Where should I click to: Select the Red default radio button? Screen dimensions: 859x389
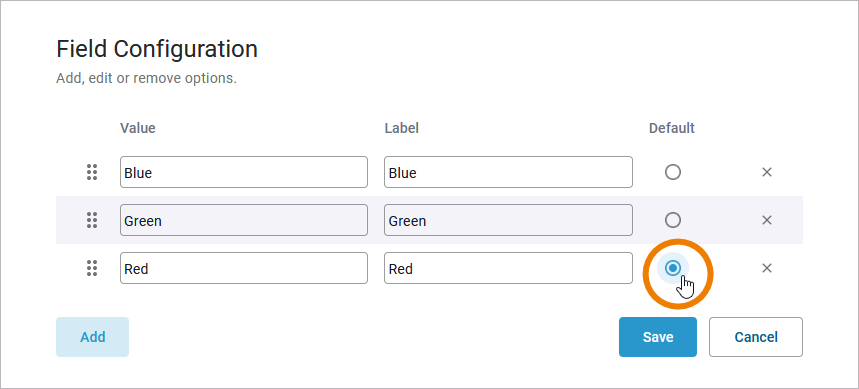point(673,268)
